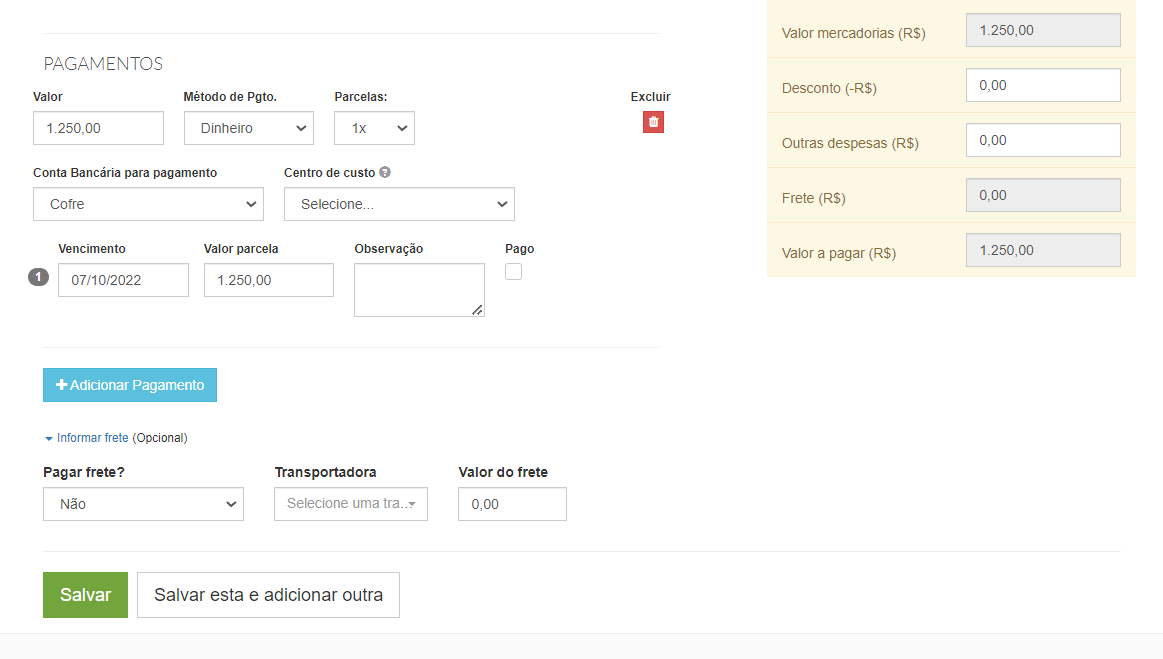Screen dimensions: 1163x659
Task: Collapse the Informar frete section
Action: coord(92,438)
